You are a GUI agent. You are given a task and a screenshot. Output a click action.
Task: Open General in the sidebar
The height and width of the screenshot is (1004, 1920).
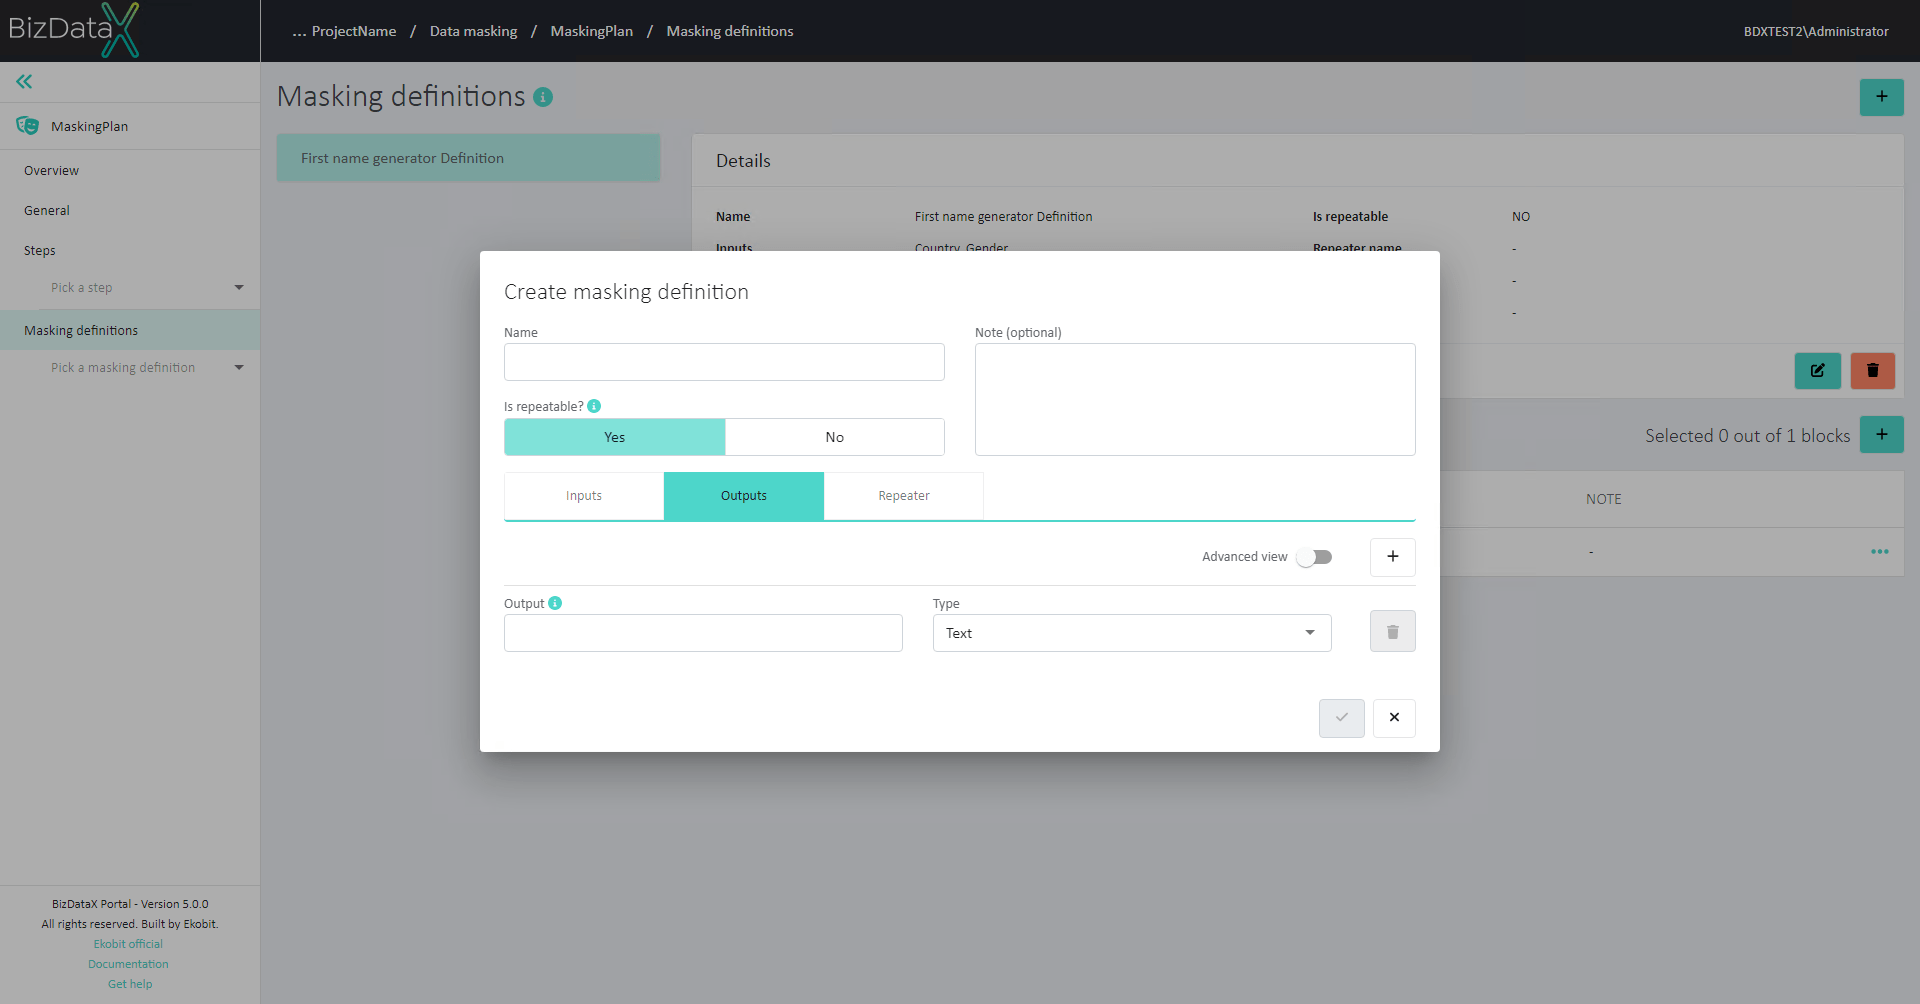tap(47, 211)
